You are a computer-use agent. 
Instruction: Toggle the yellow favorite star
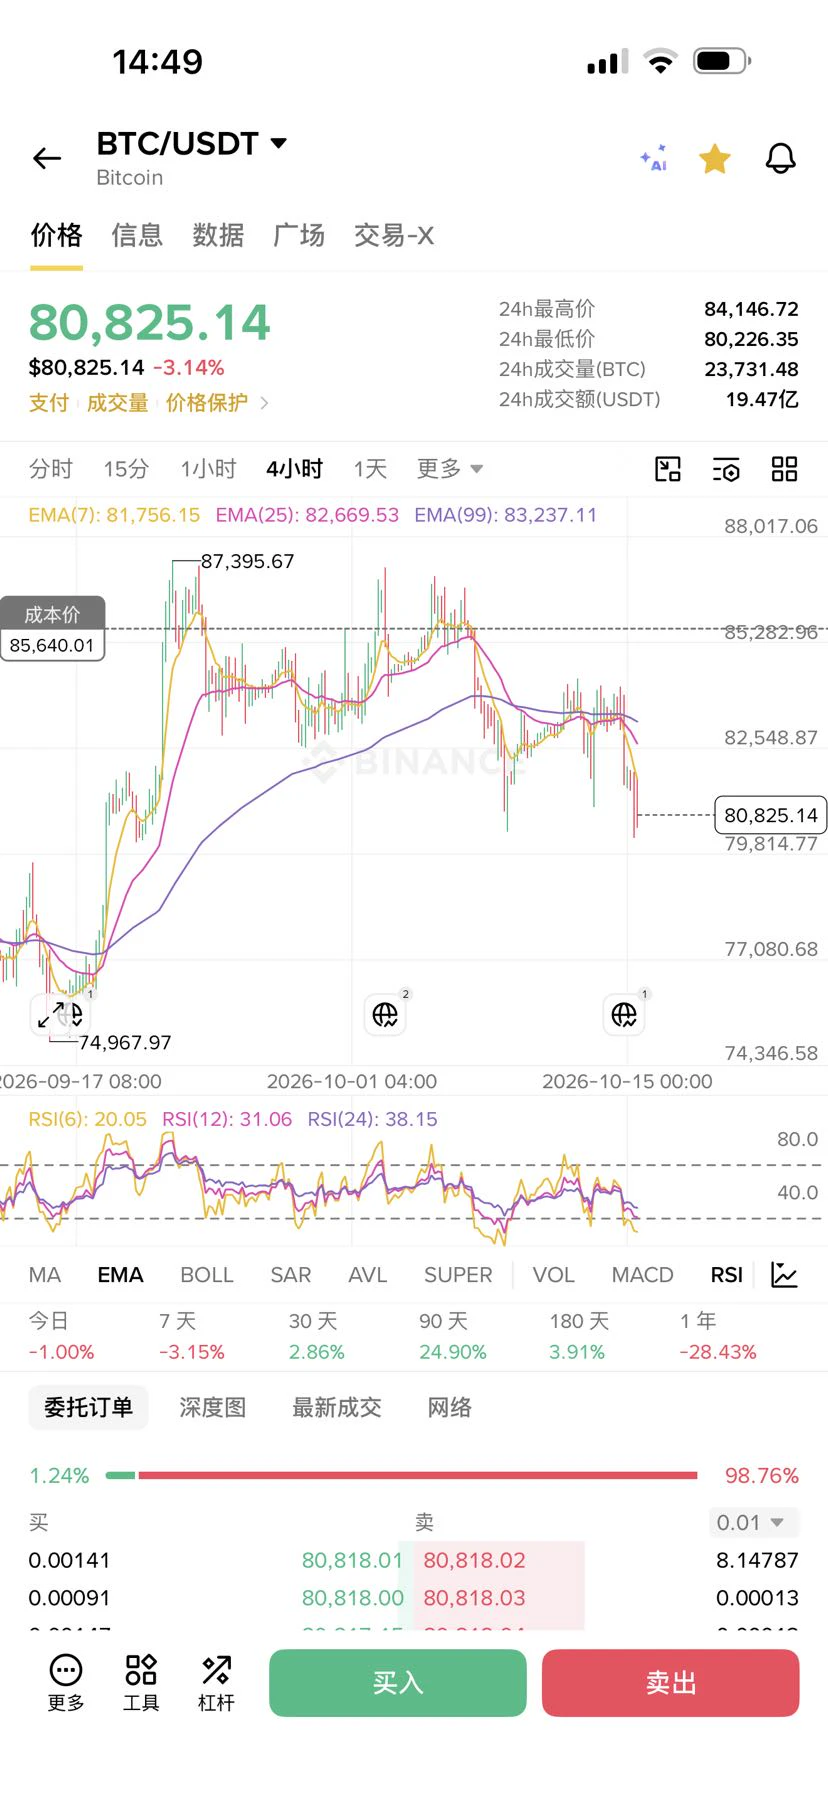click(715, 158)
